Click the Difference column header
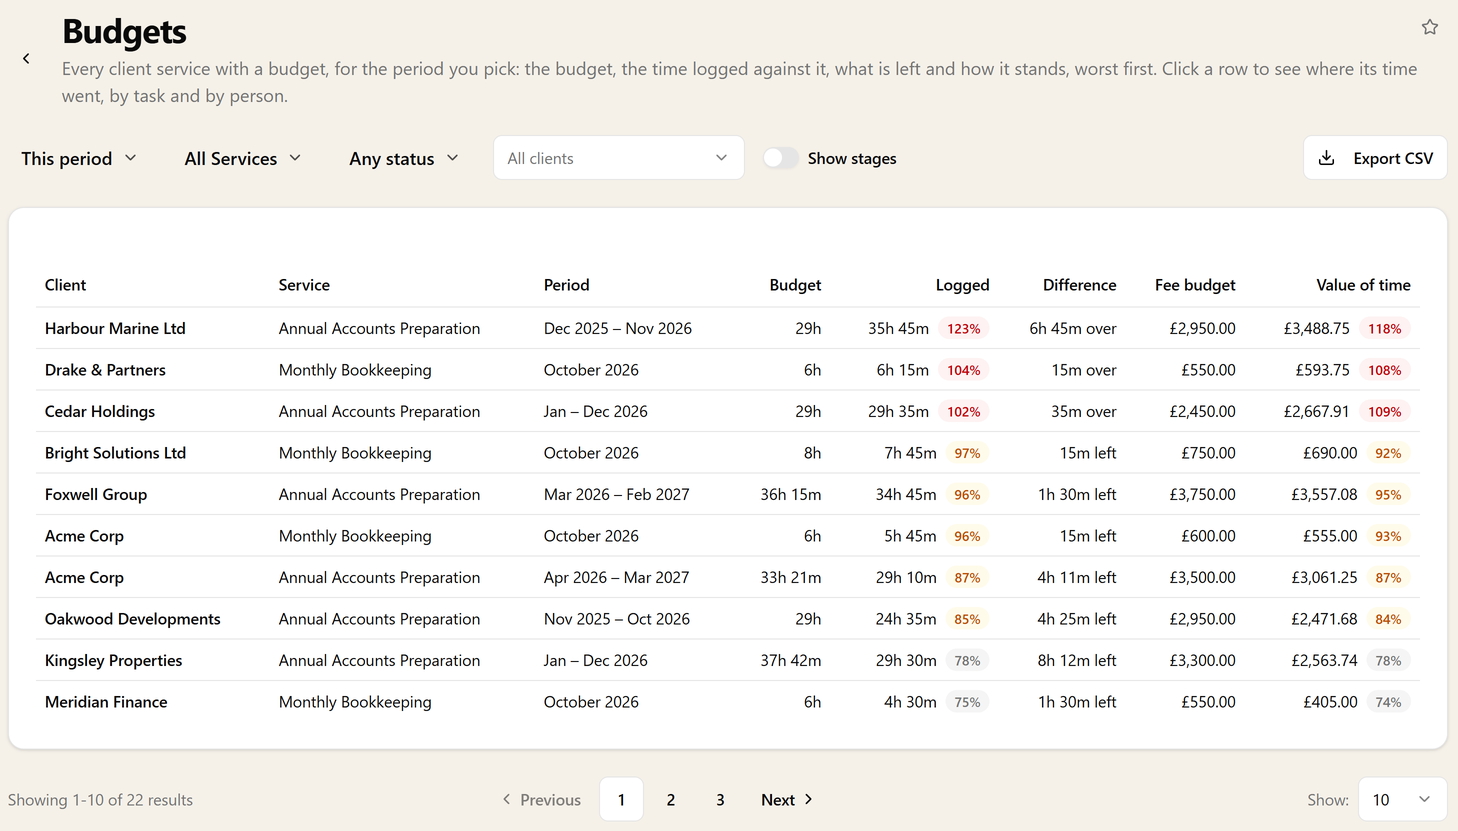Viewport: 1458px width, 831px height. click(1079, 285)
